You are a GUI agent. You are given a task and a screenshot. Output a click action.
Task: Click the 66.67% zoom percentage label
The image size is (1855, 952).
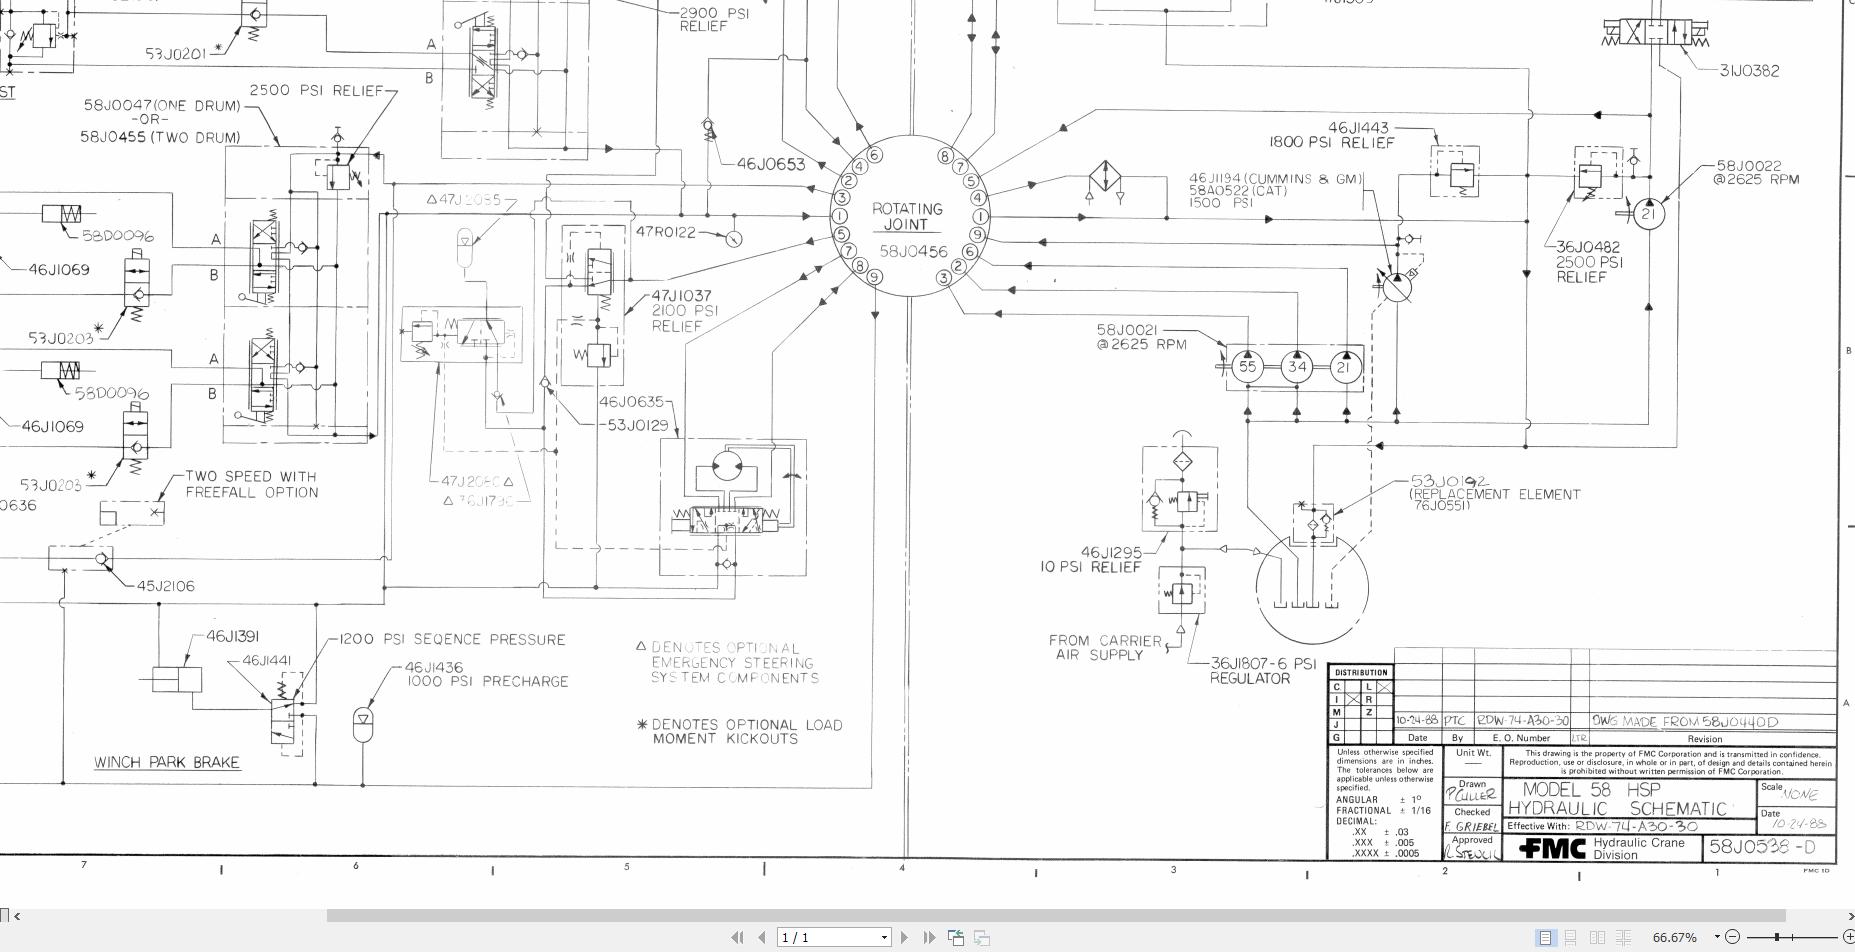point(1675,937)
